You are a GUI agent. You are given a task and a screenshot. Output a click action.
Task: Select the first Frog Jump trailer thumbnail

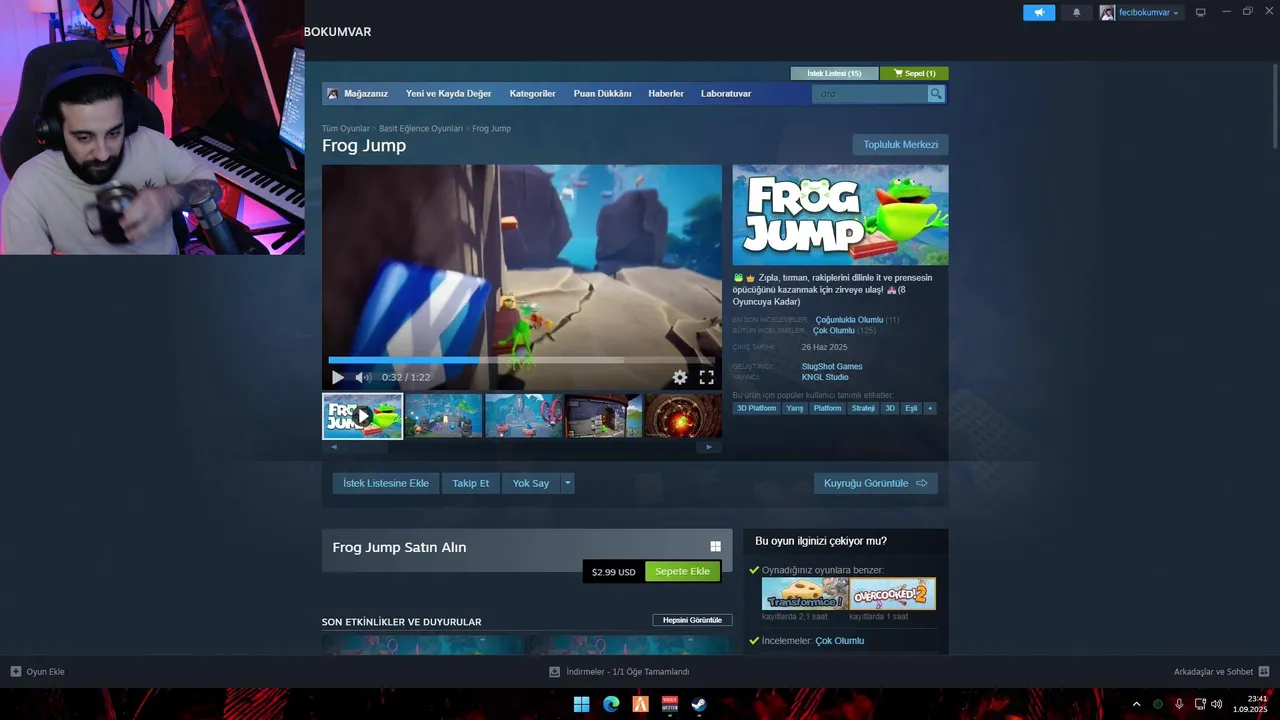coord(362,416)
